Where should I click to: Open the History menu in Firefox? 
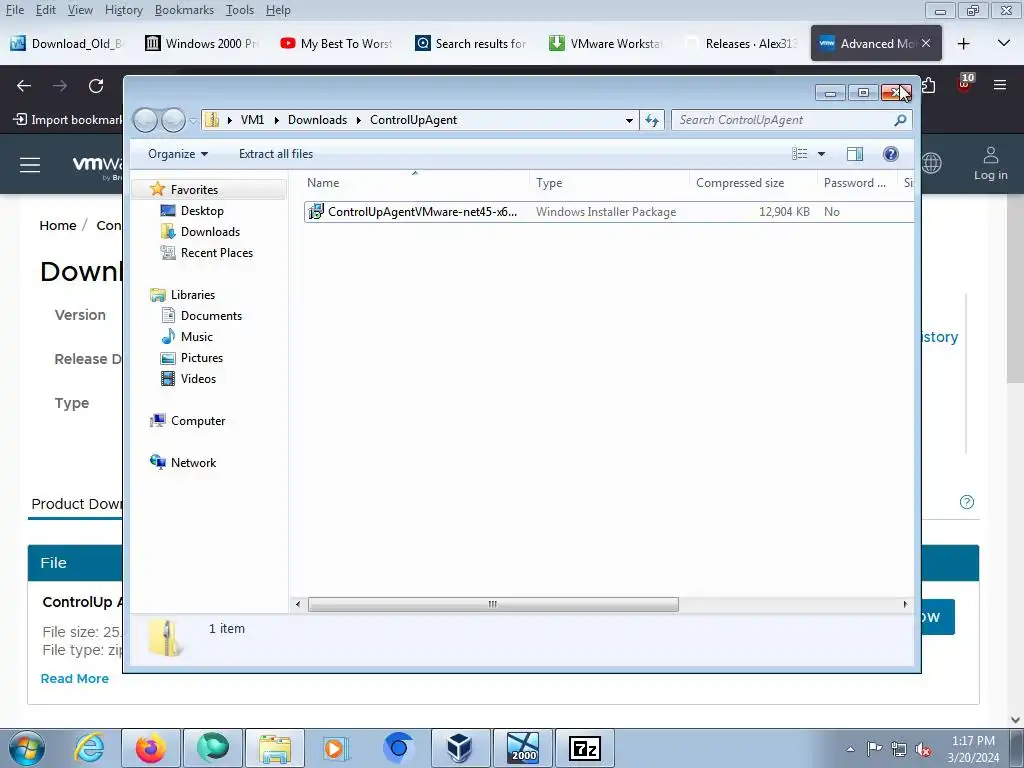tap(123, 10)
